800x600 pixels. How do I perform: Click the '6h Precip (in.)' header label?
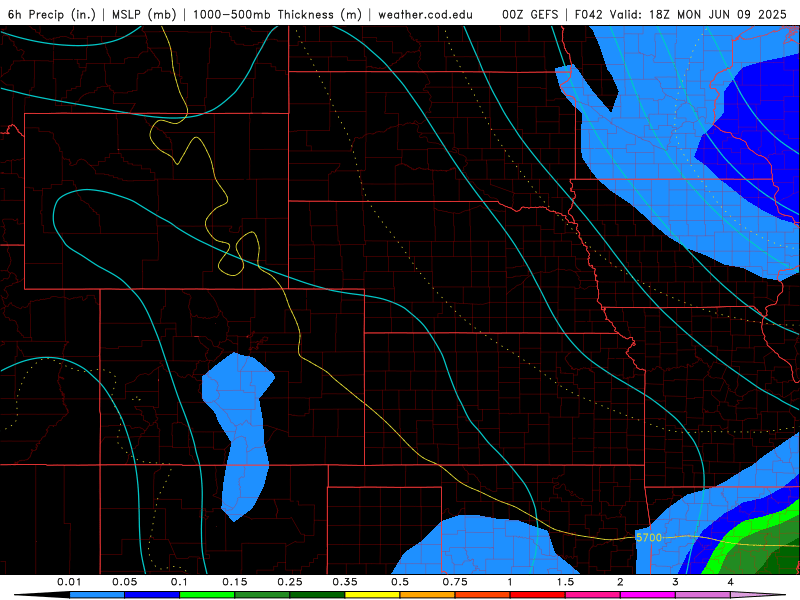pyautogui.click(x=52, y=14)
